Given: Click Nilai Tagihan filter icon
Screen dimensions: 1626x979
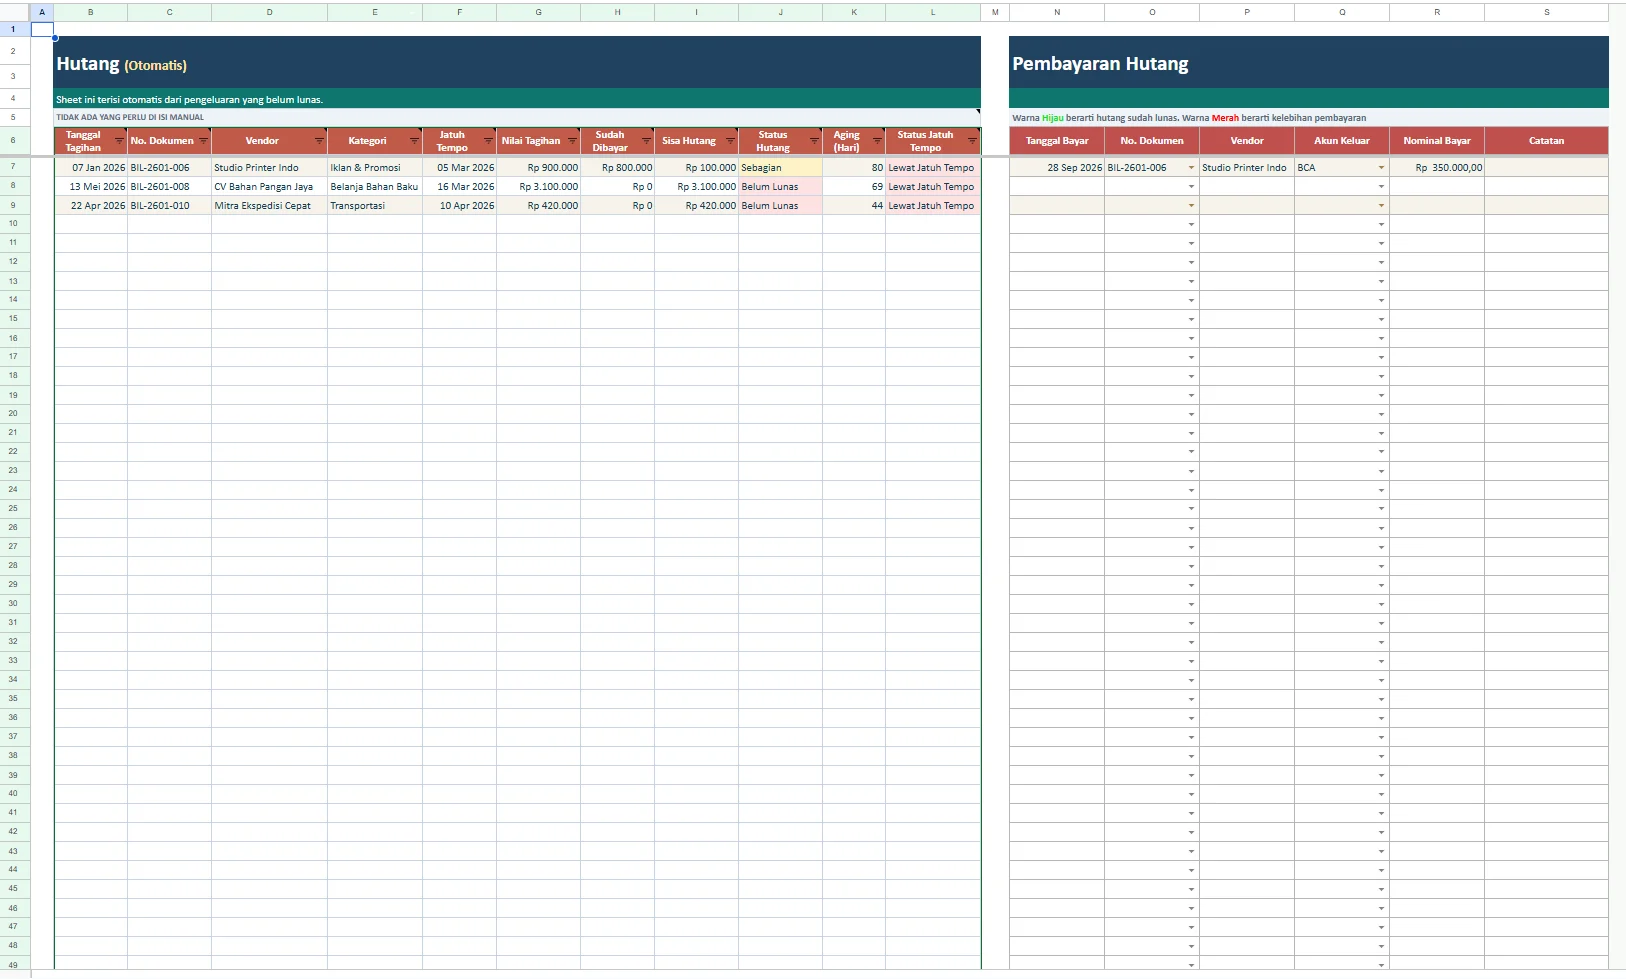Looking at the screenshot, I should point(572,141).
